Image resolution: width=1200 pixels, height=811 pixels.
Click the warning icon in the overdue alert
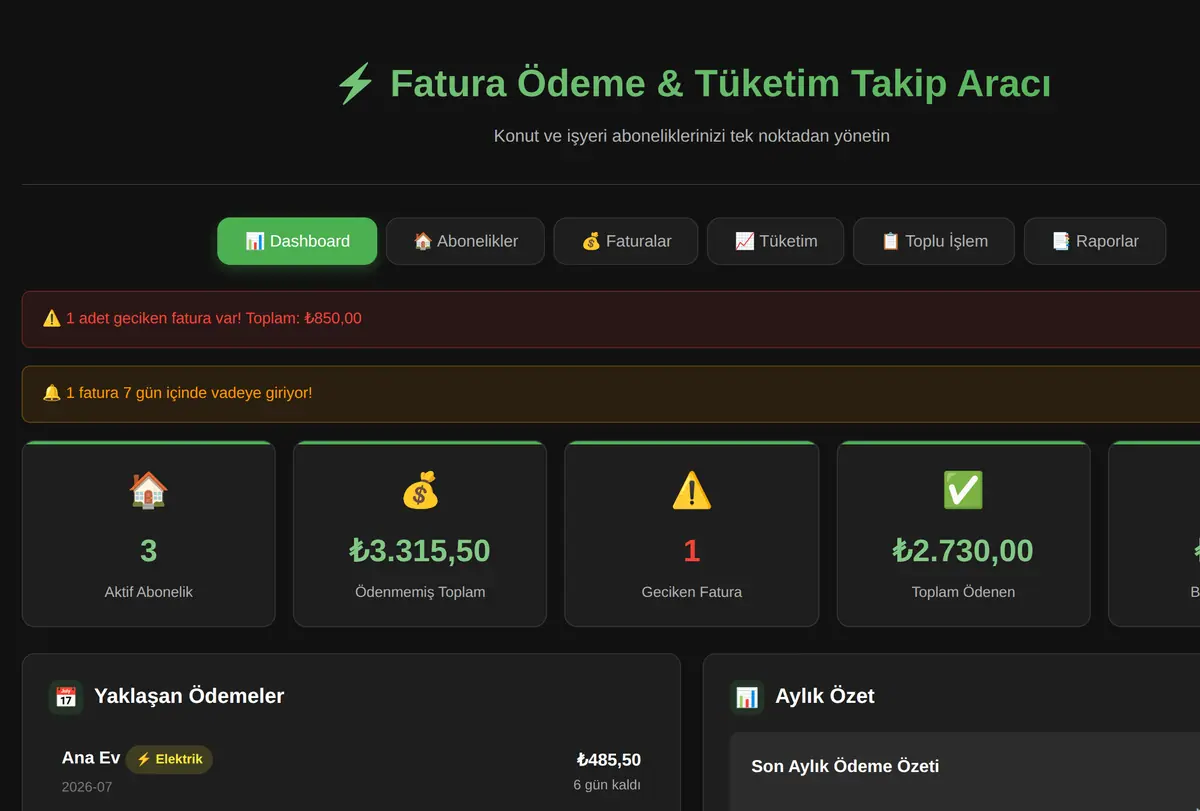[x=52, y=319]
